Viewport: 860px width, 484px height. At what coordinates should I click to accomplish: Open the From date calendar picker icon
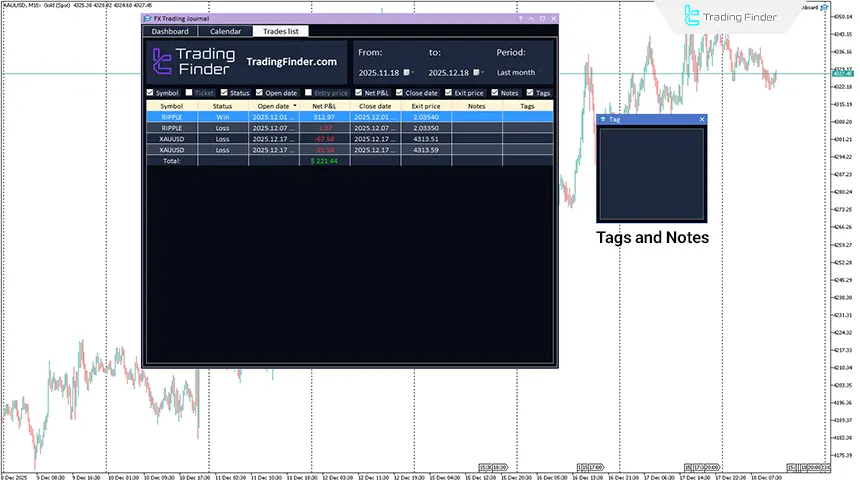(408, 72)
